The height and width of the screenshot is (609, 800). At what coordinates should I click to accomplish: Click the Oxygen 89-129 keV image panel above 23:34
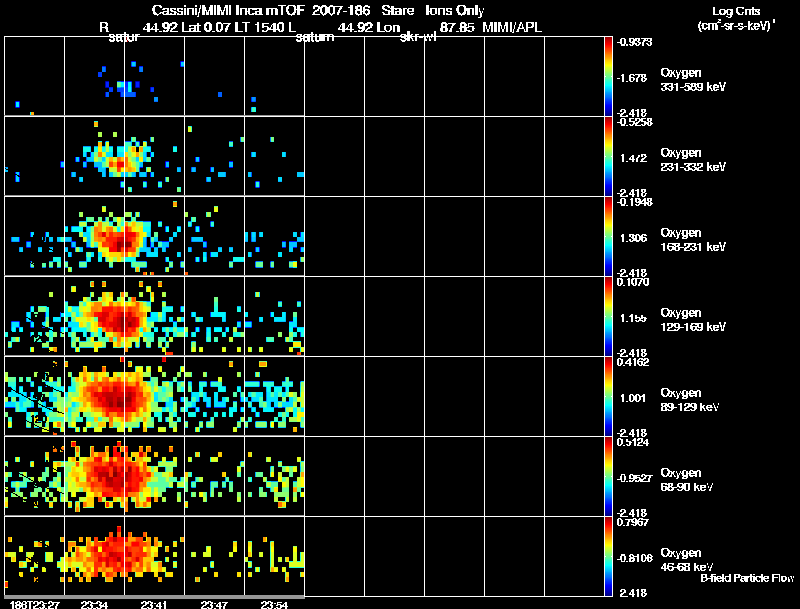tap(94, 396)
